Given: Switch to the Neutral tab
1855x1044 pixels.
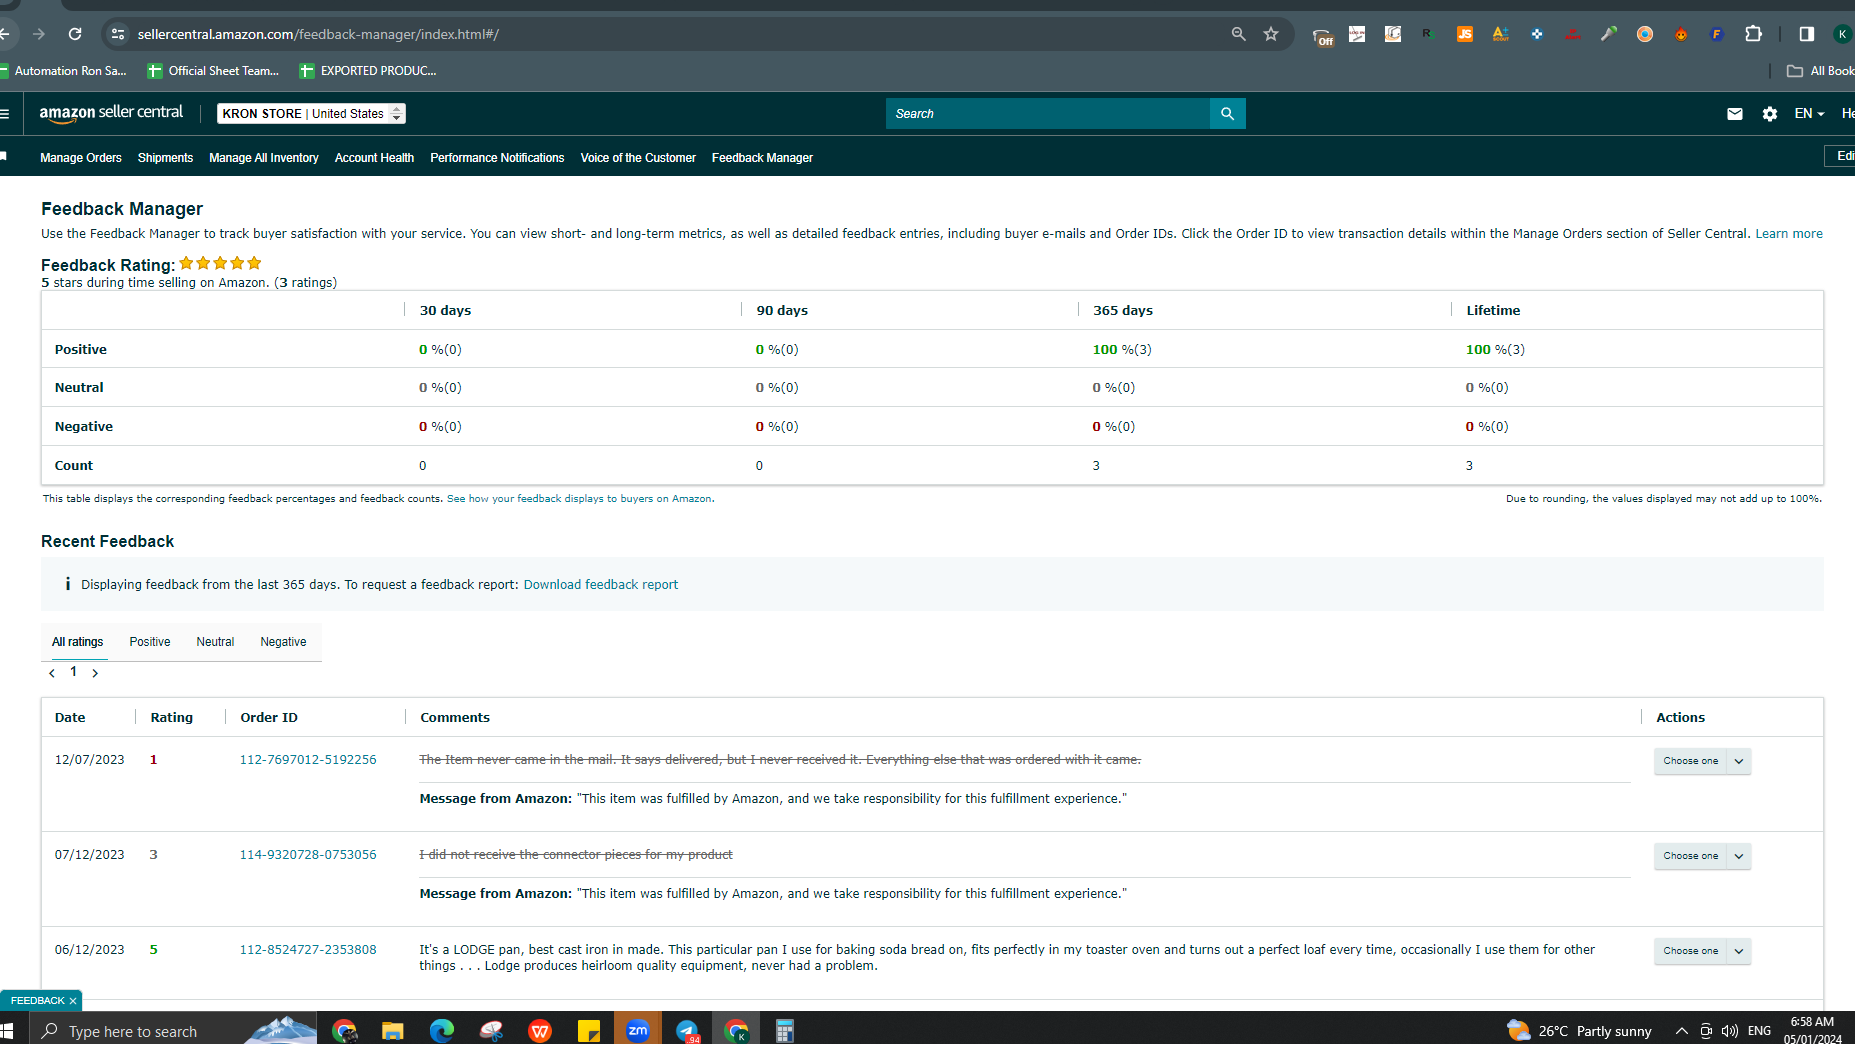Looking at the screenshot, I should point(215,642).
